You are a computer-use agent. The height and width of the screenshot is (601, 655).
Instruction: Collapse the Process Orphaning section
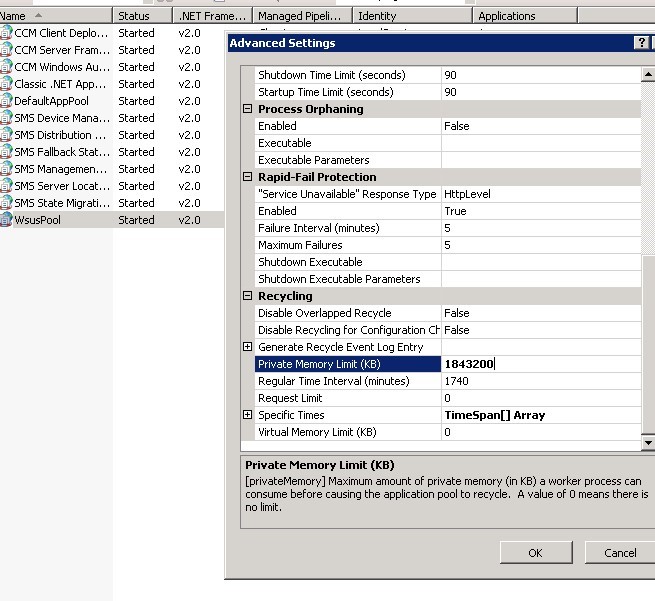tap(247, 109)
